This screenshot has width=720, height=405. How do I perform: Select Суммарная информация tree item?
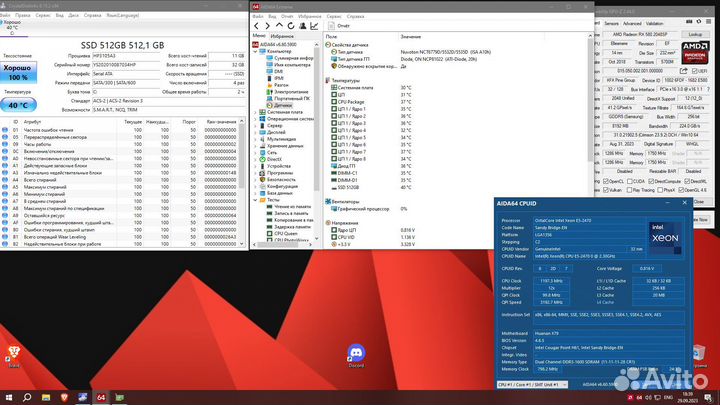click(x=289, y=58)
